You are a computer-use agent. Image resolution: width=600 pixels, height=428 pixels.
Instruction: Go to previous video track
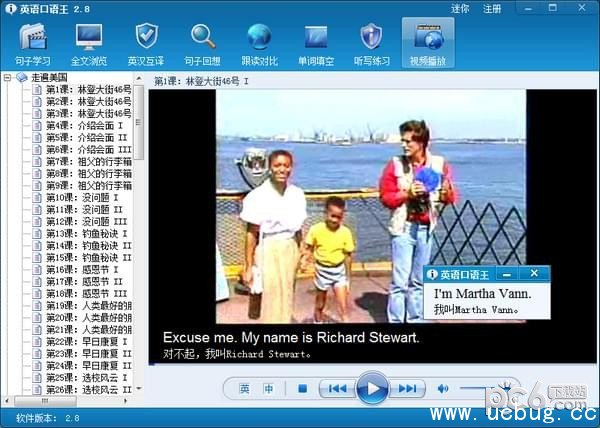(337, 388)
